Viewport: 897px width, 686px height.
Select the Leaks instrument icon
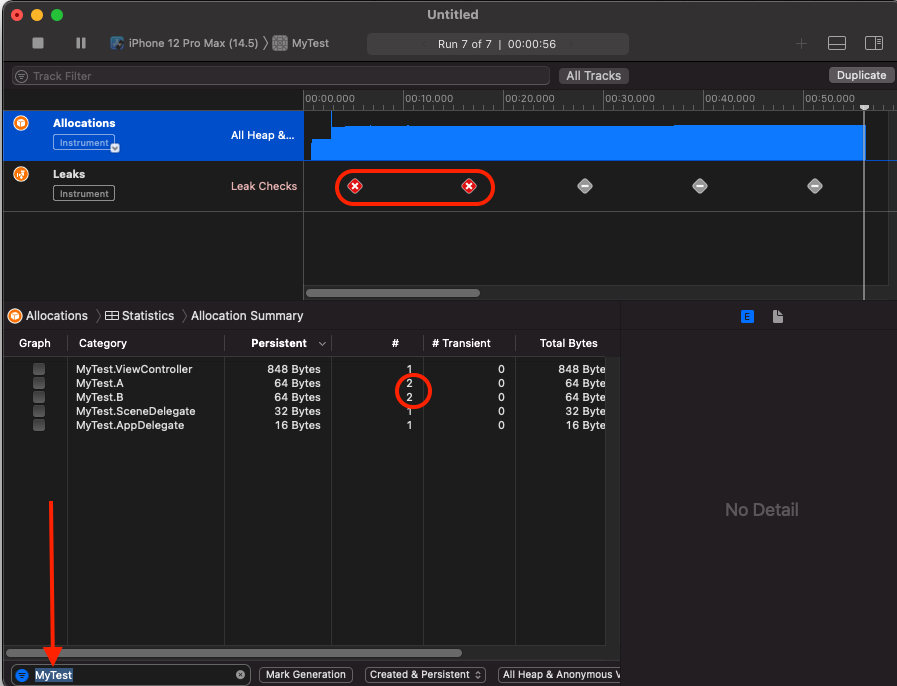click(x=21, y=174)
